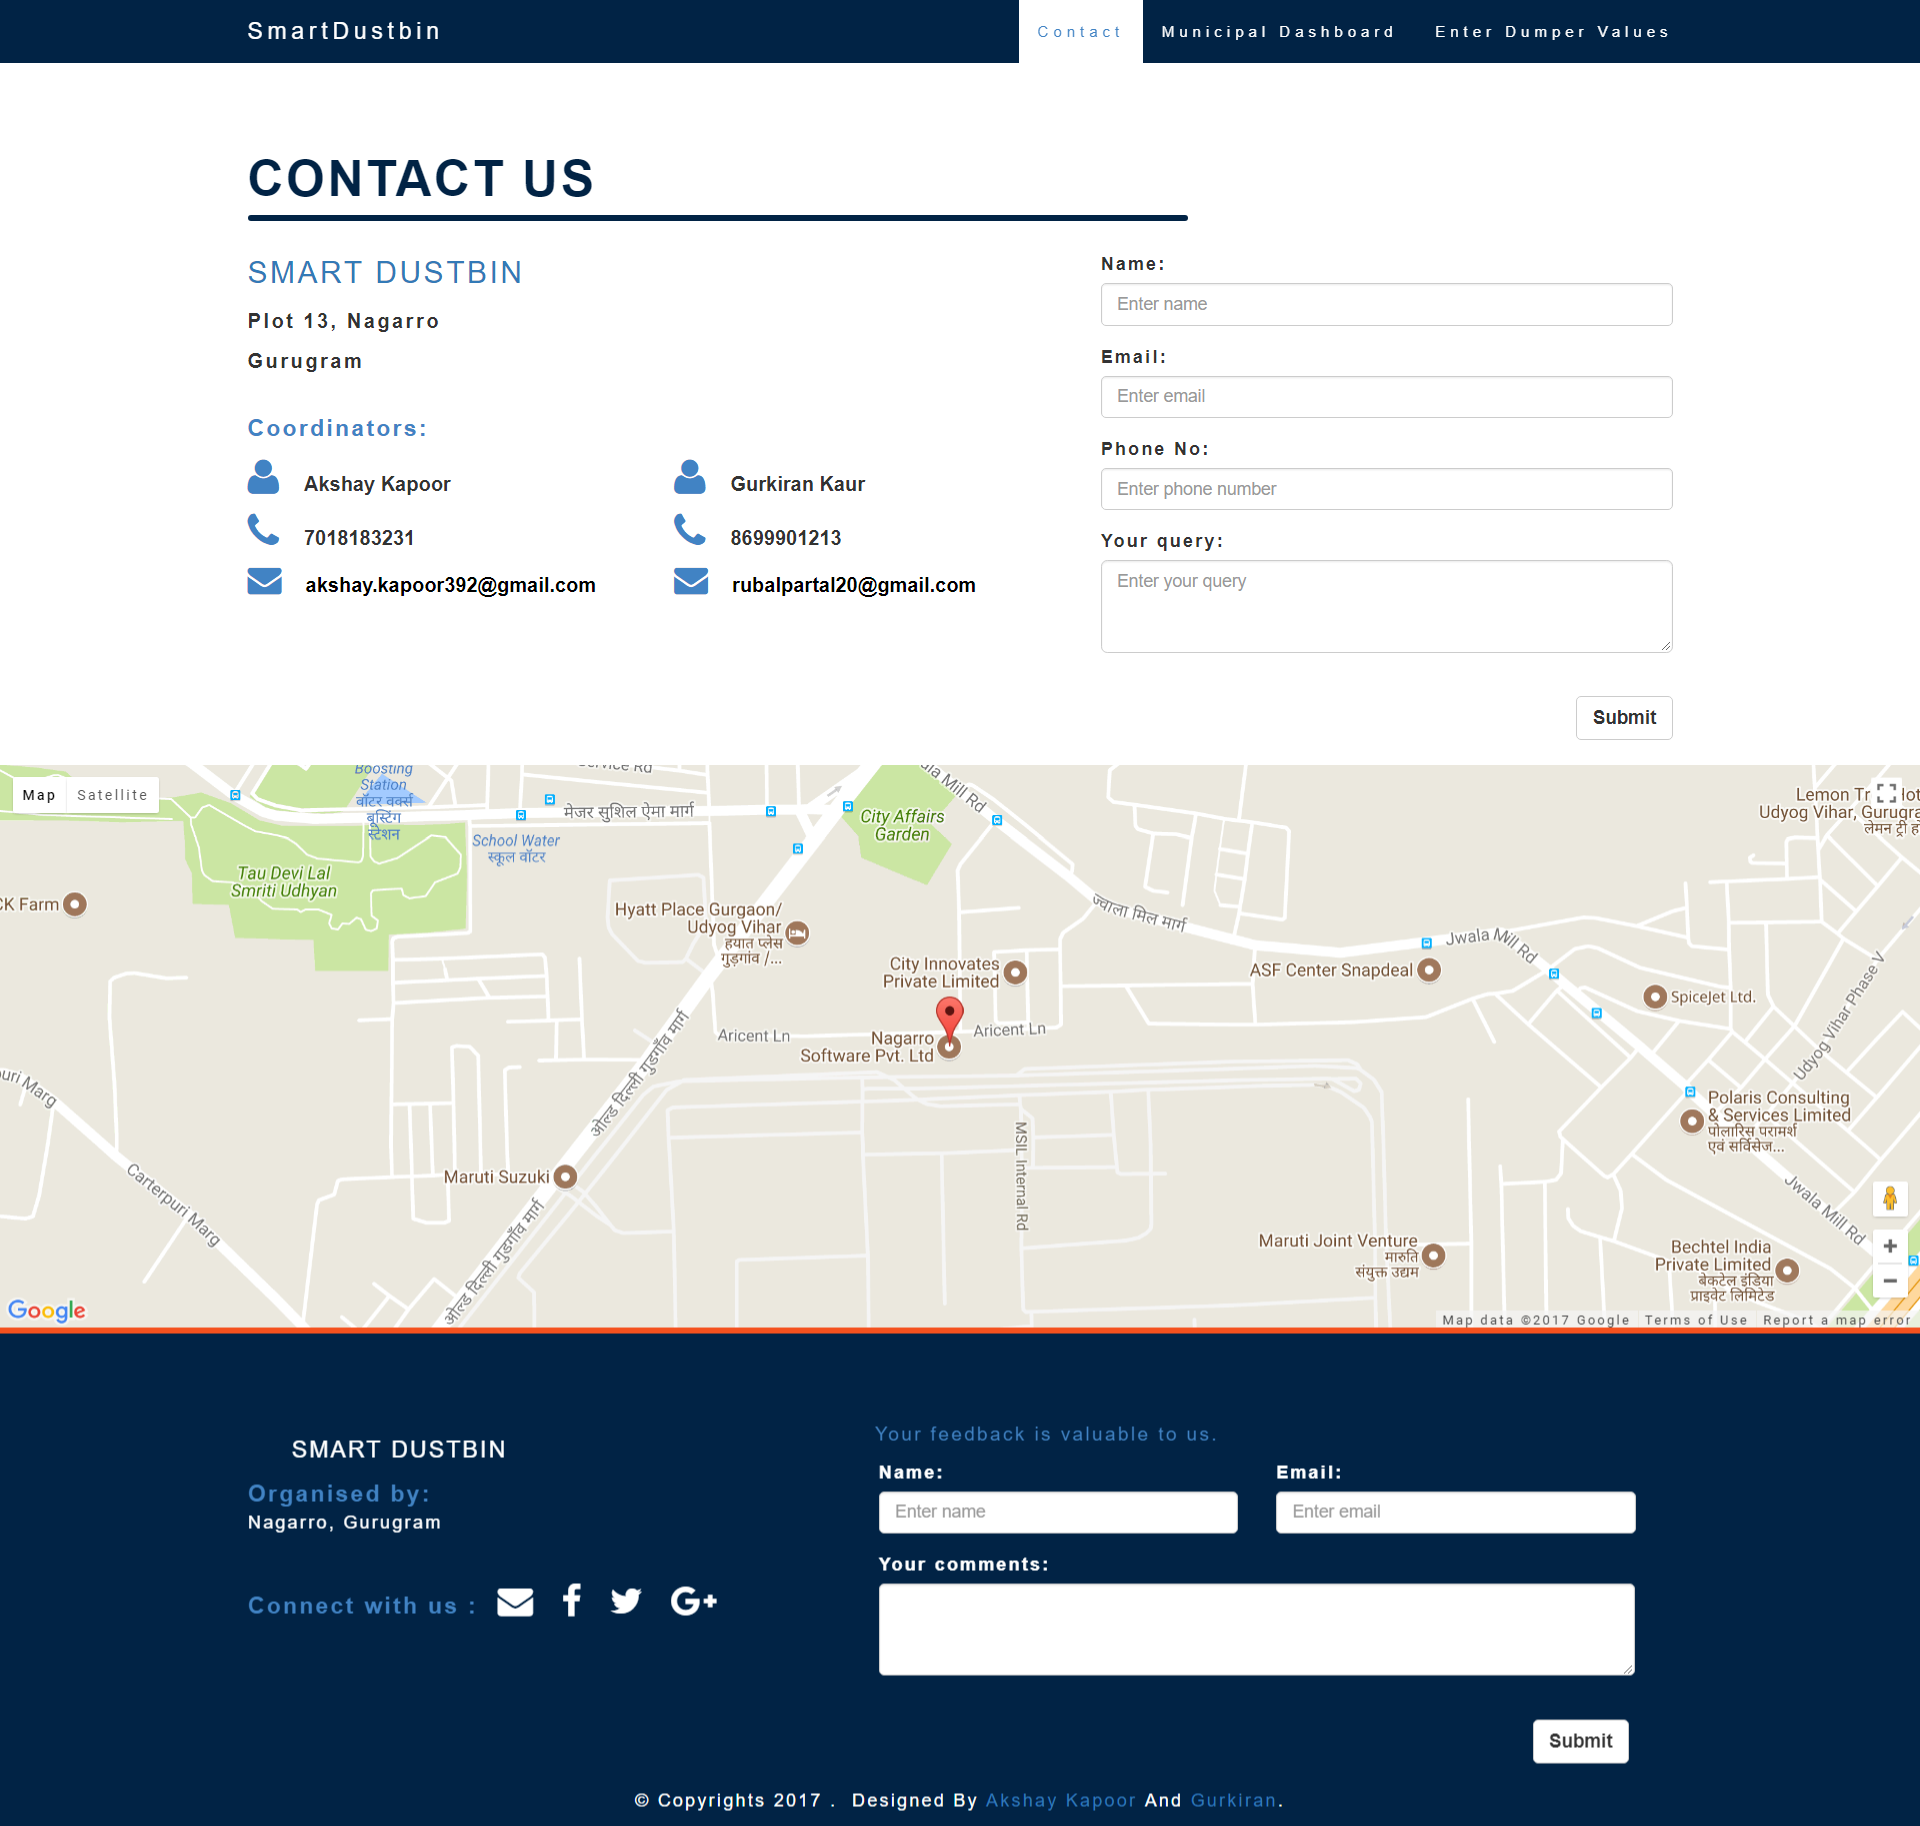Click the SmartDustbin brand logo
The height and width of the screenshot is (1826, 1920).
pos(344,31)
